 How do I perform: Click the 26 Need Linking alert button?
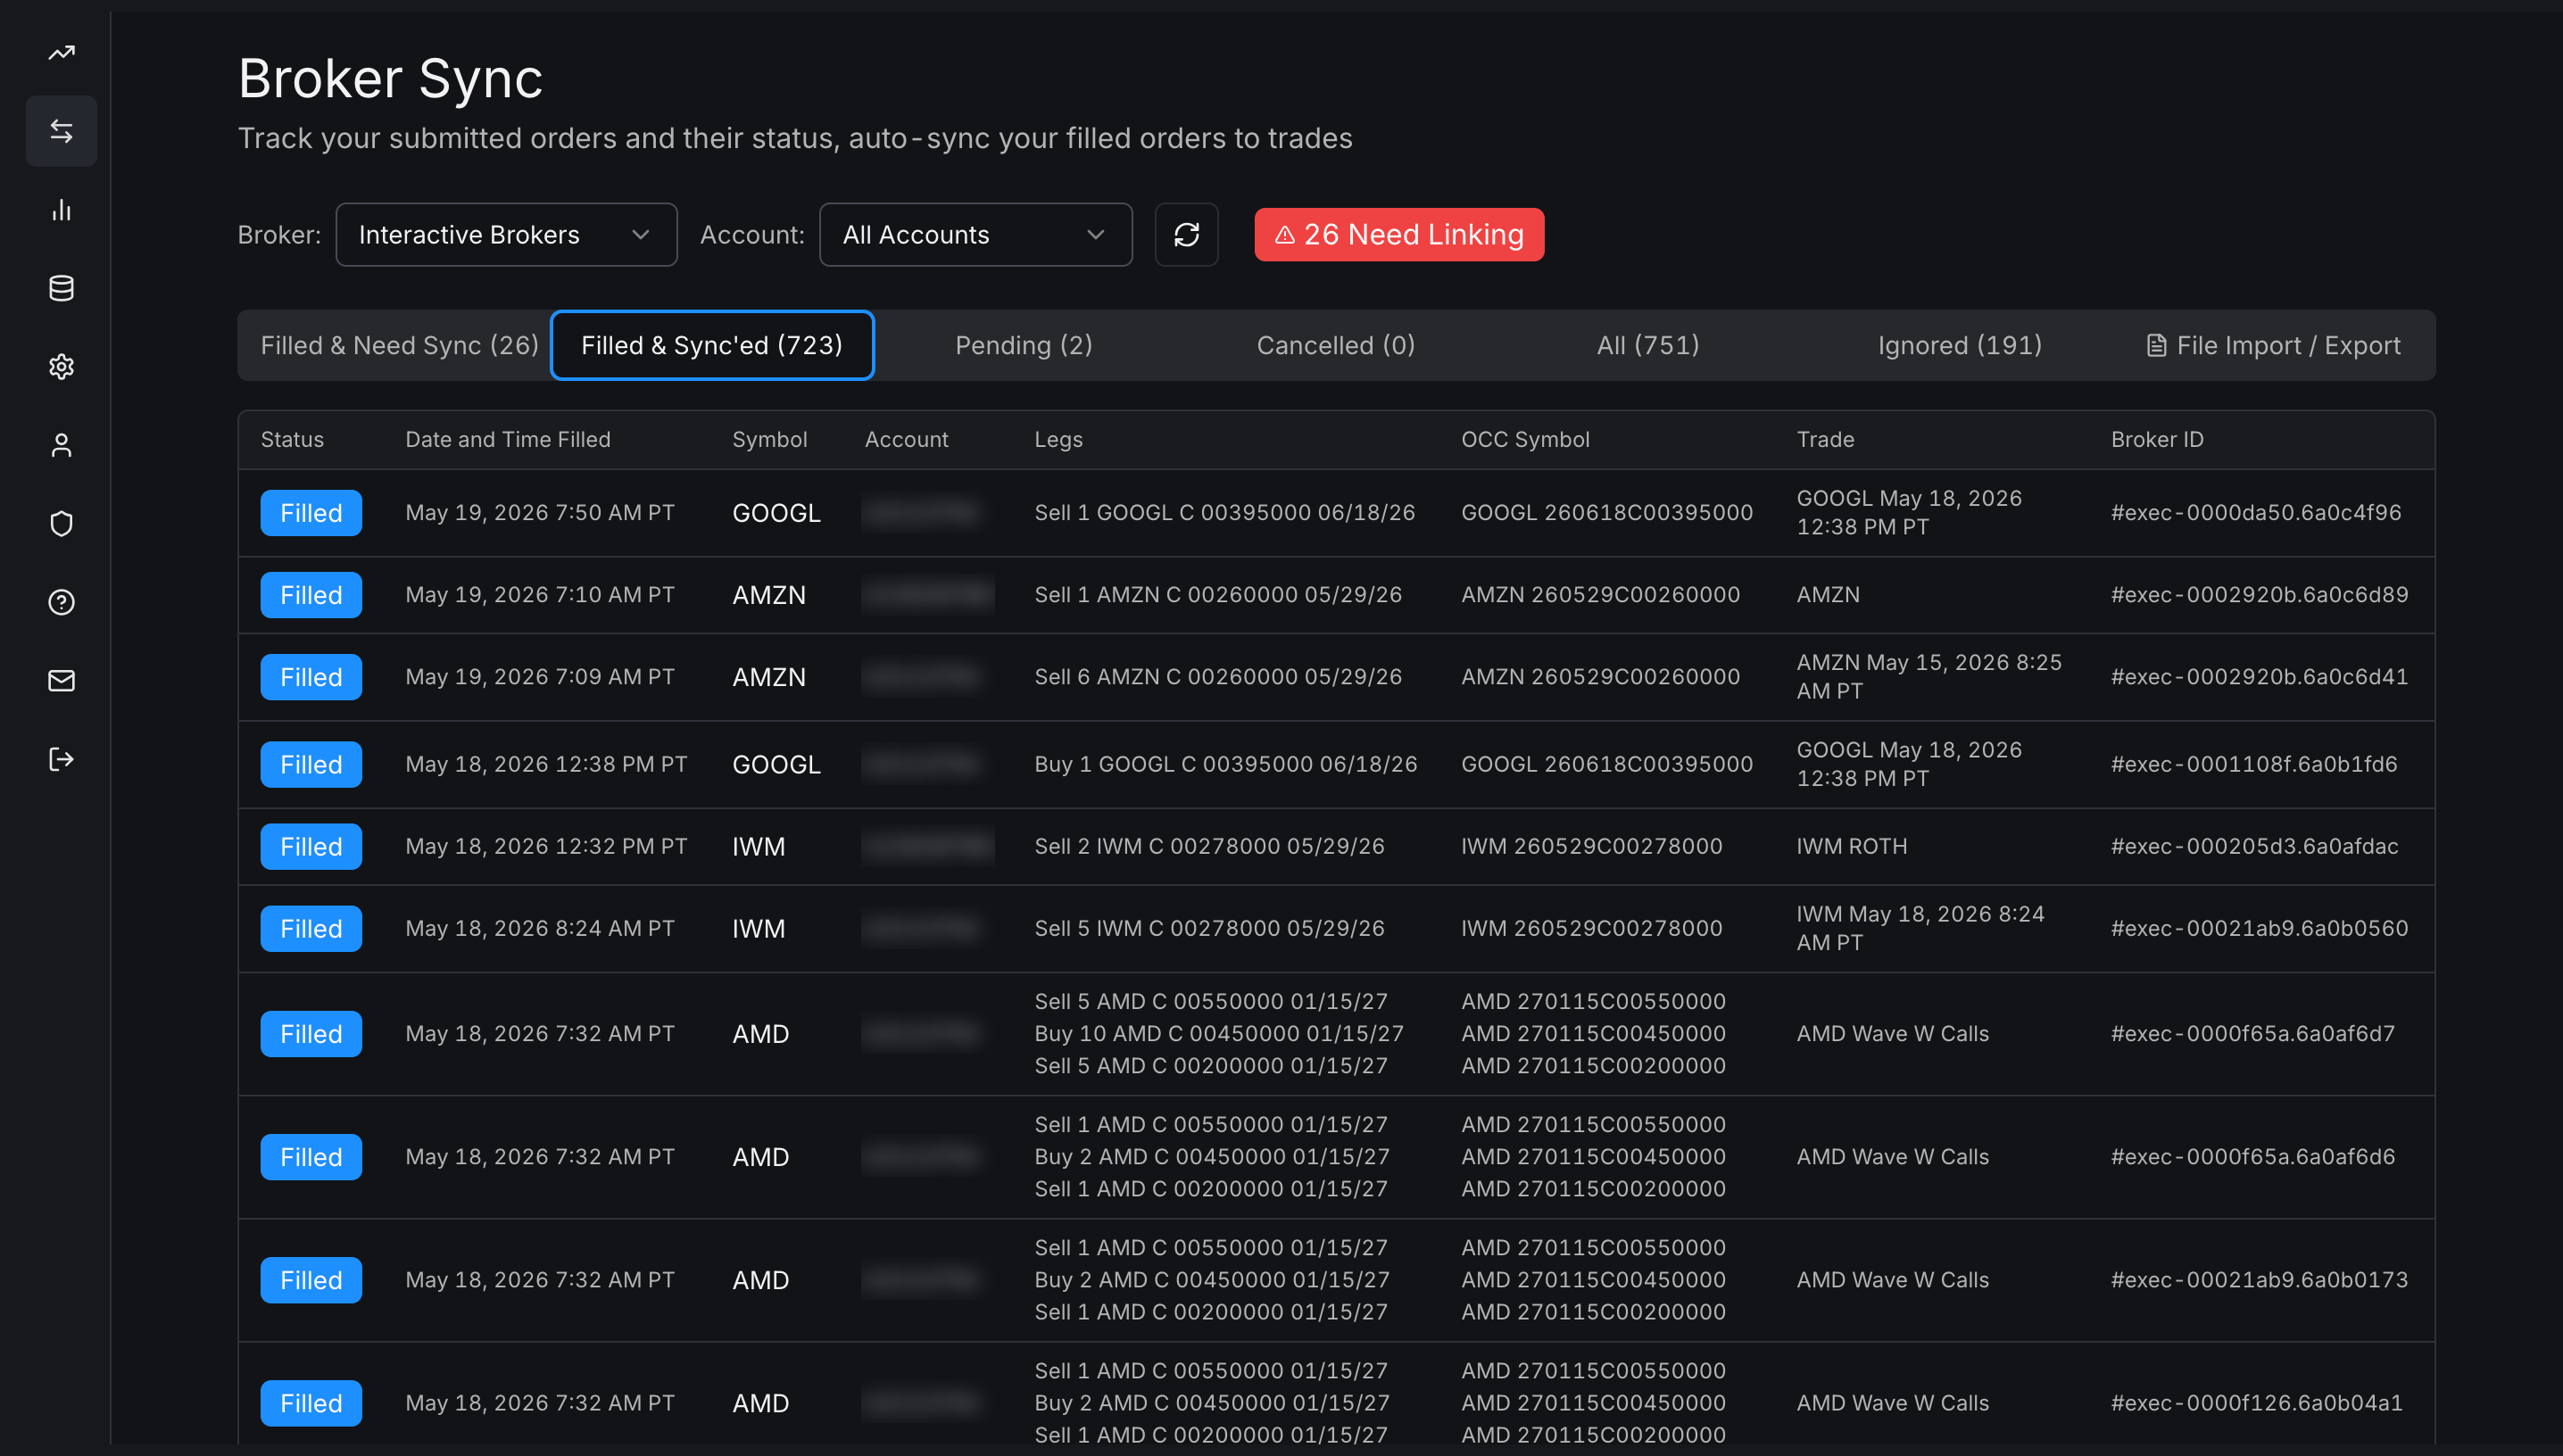click(1399, 235)
